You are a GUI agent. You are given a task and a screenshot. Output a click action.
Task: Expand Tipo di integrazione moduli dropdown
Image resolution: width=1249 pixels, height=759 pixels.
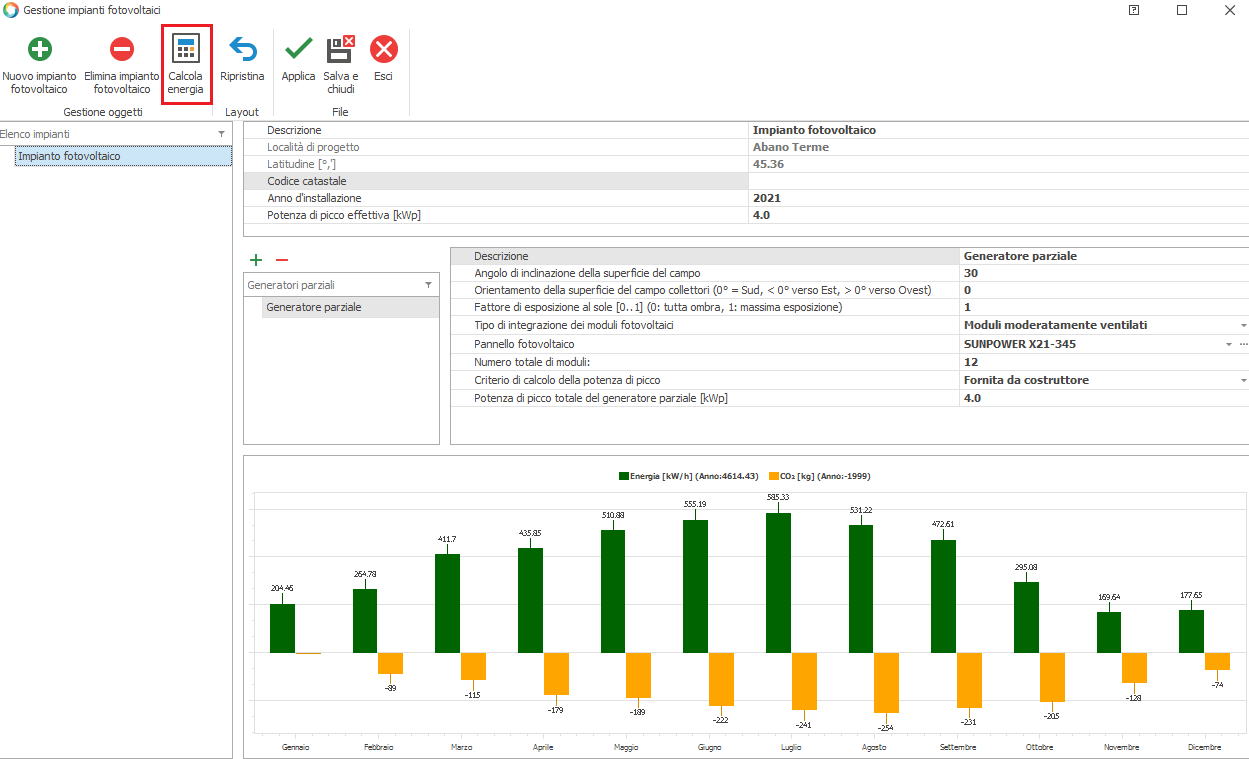coord(1243,326)
